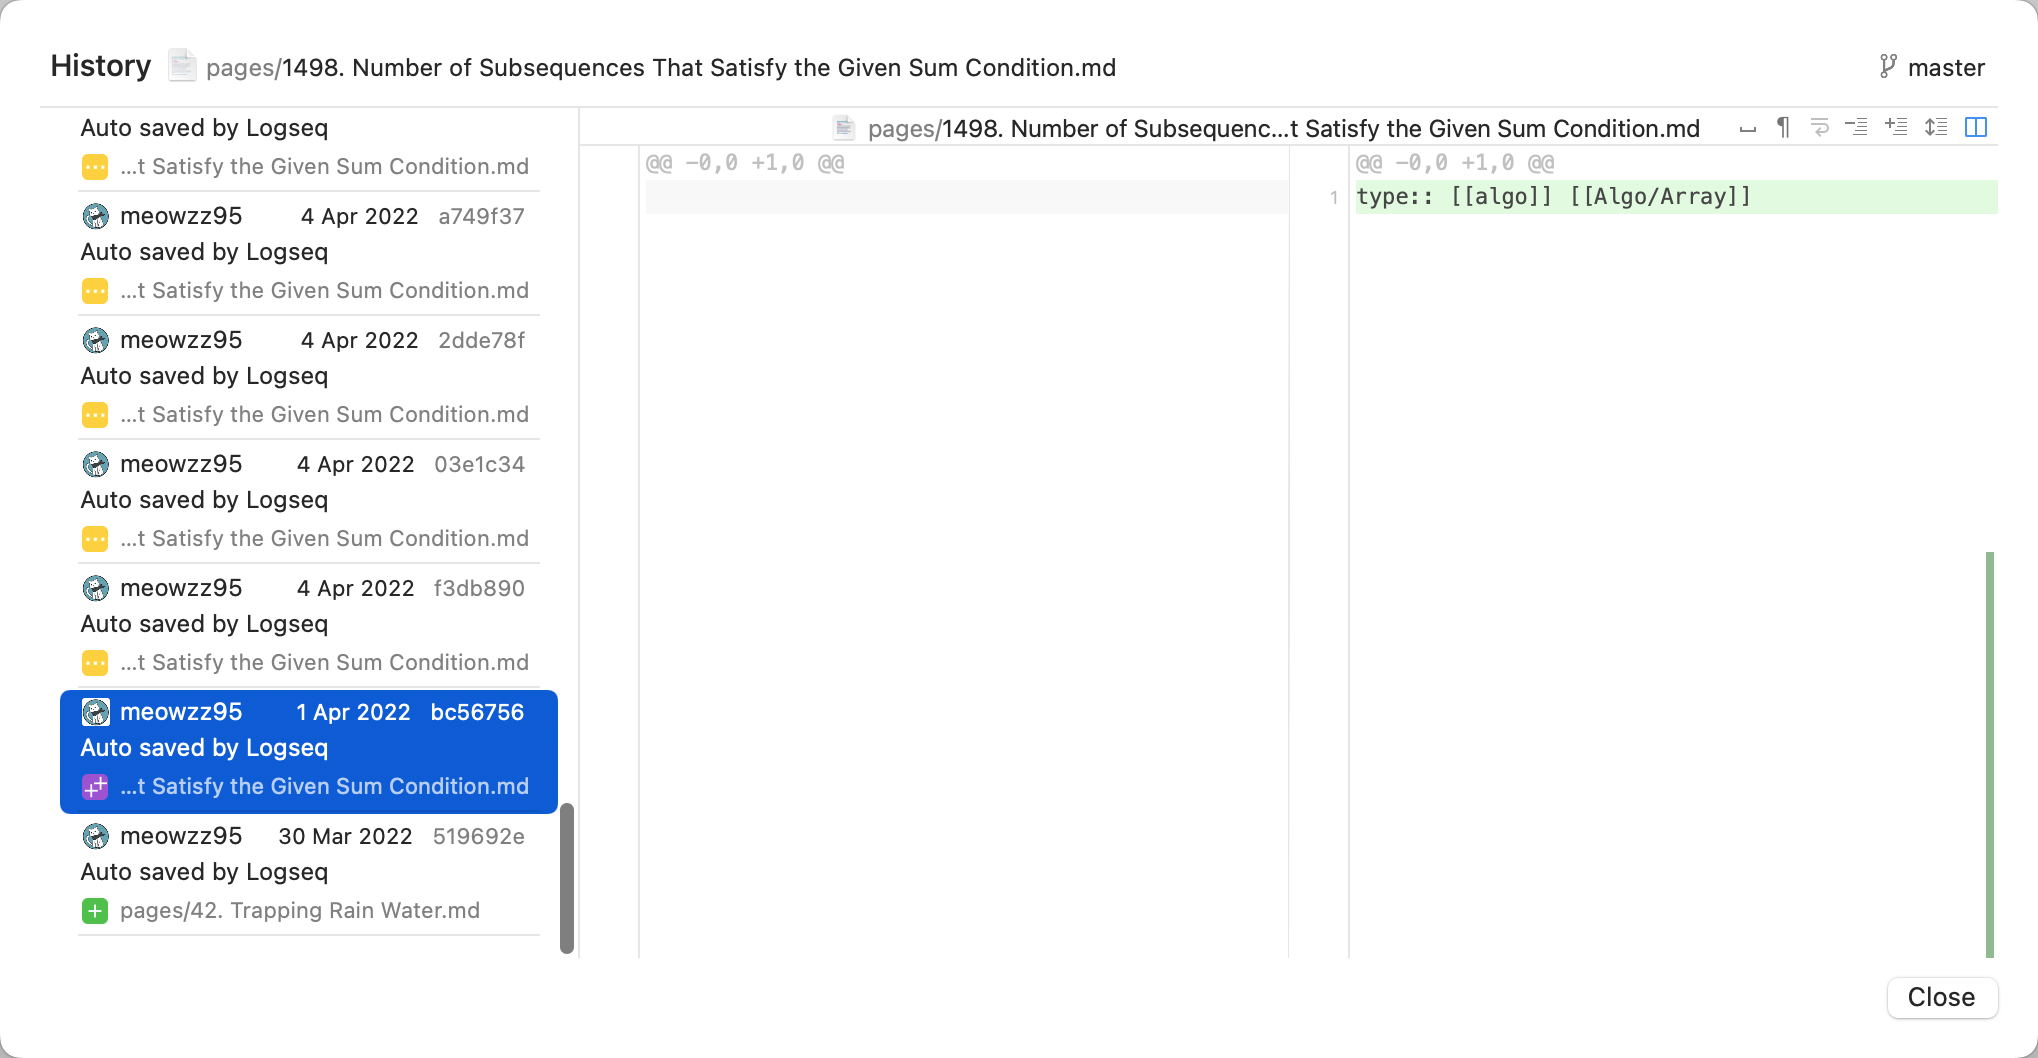This screenshot has width=2038, height=1058.
Task: Click the master branch icon
Action: 1888,66
